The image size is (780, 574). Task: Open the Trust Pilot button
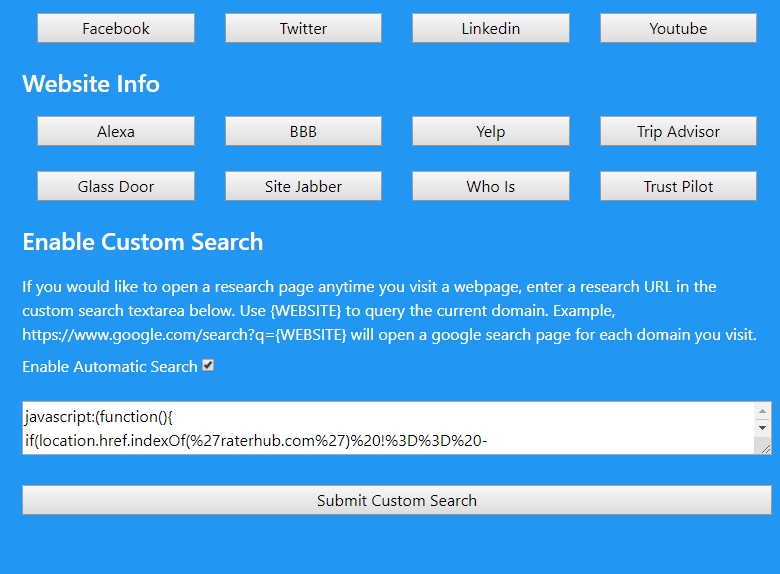[678, 186]
